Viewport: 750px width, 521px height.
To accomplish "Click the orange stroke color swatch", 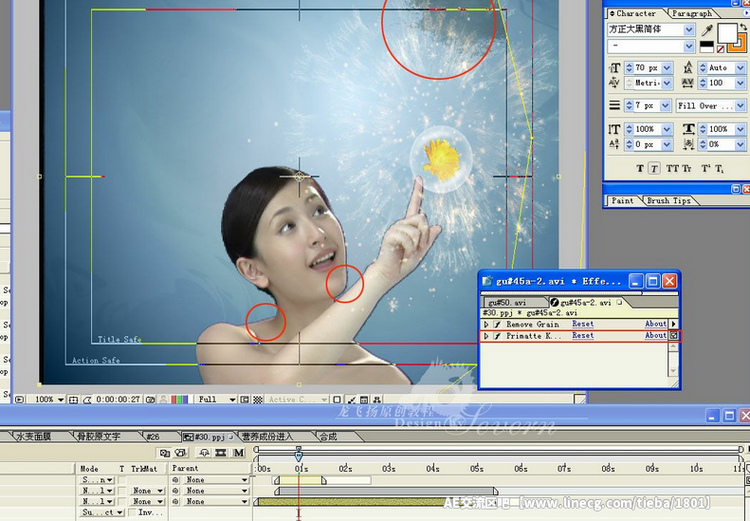I will click(738, 44).
